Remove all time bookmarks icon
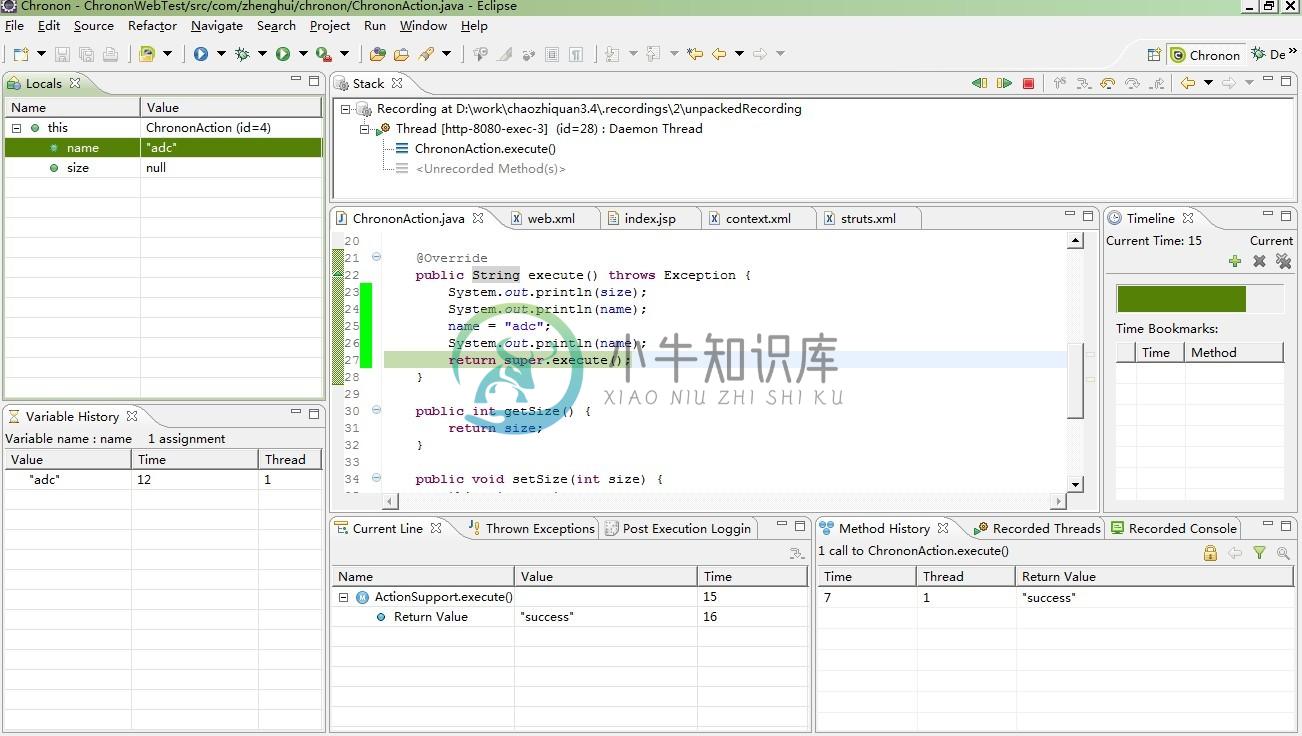This screenshot has width=1302, height=736. click(1283, 261)
